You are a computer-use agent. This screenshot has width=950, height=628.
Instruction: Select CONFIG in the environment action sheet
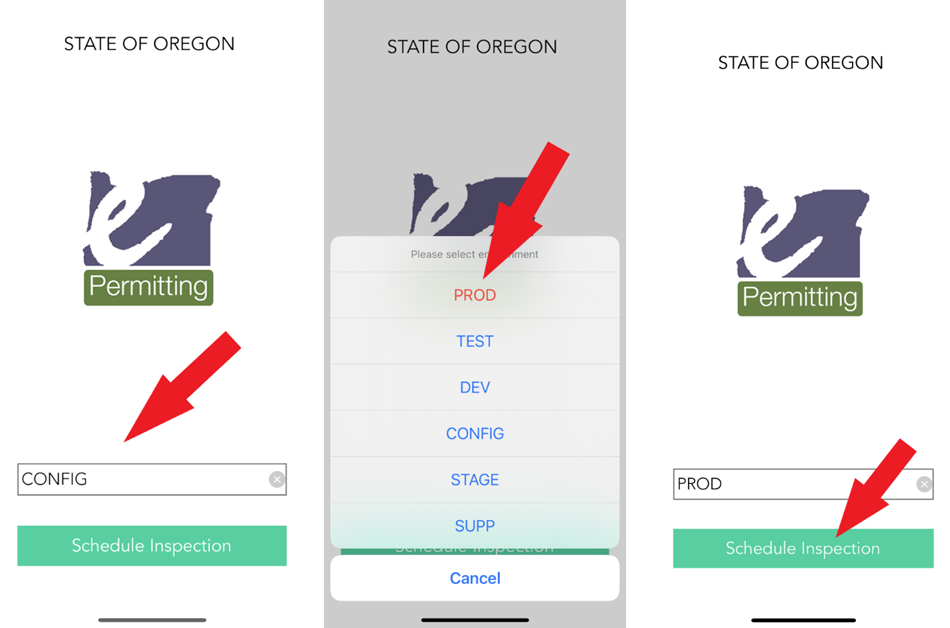475,433
